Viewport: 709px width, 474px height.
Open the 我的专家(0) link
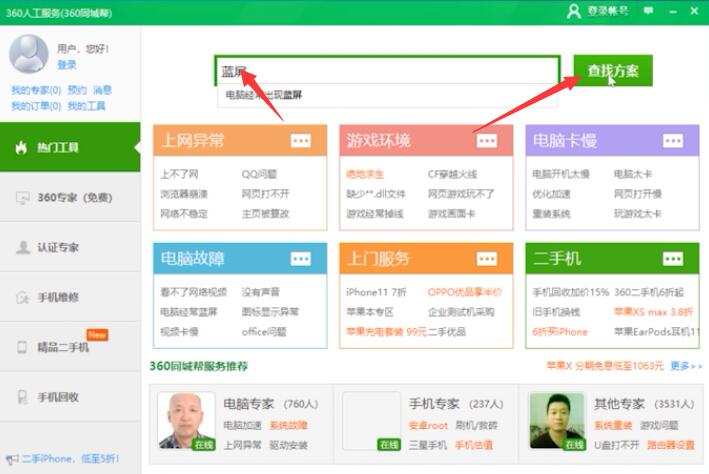36,90
